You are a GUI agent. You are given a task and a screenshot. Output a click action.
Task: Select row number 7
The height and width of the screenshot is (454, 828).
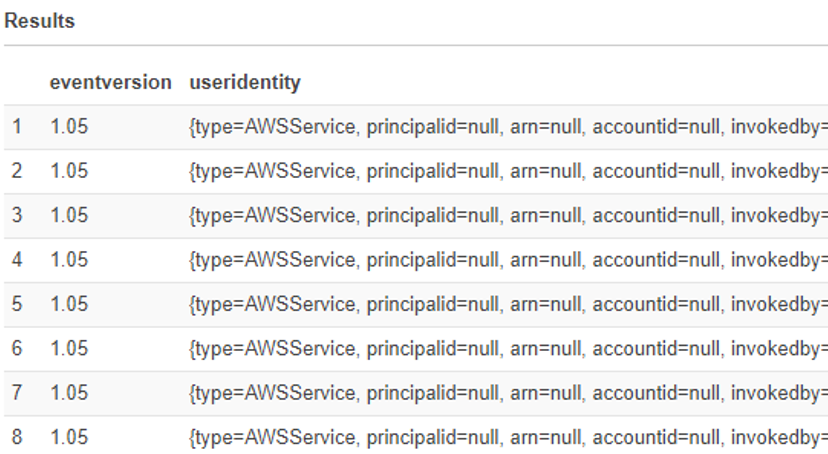[x=17, y=393]
